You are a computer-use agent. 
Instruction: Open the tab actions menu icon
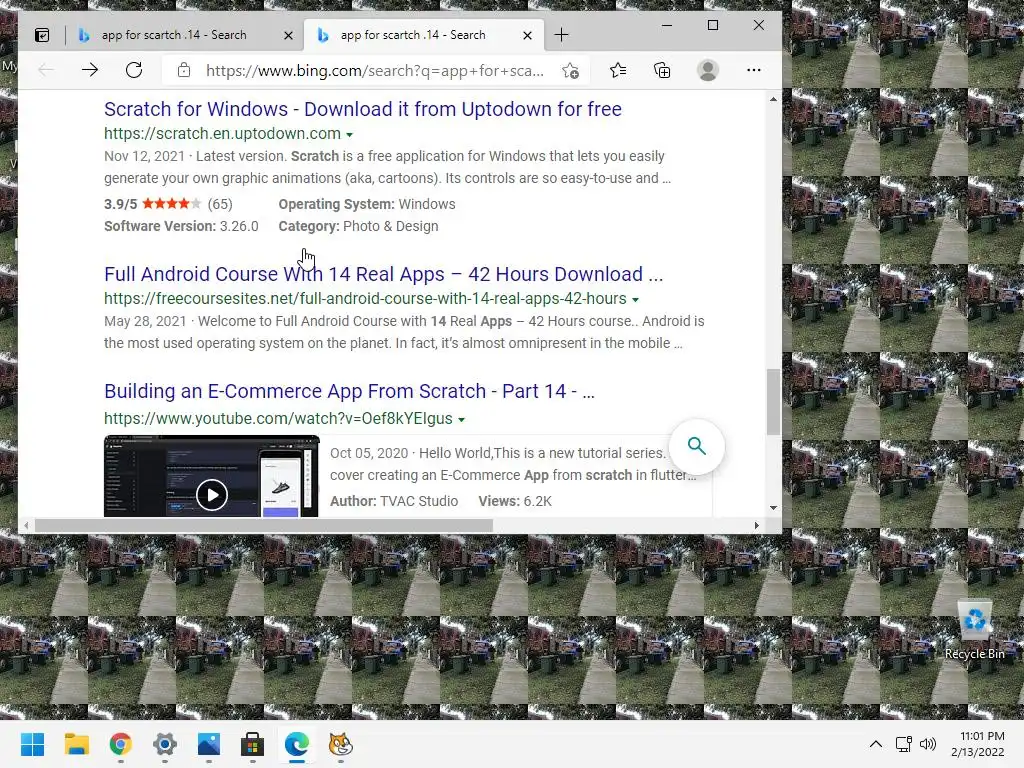pyautogui.click(x=42, y=35)
